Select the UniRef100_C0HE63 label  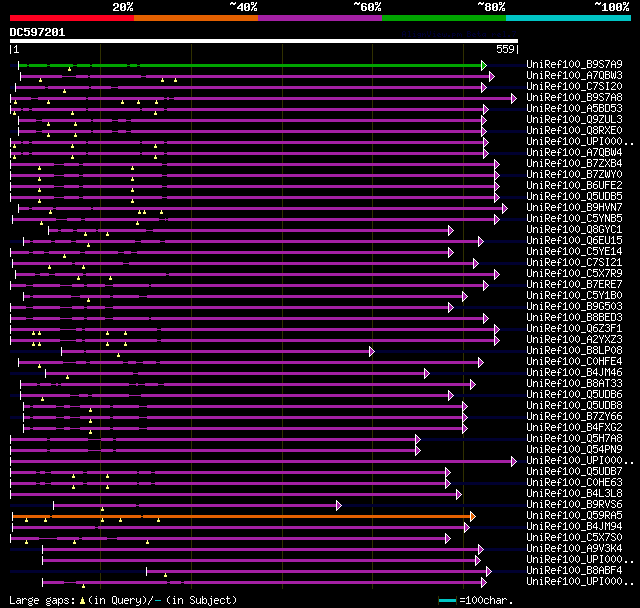coord(574,483)
